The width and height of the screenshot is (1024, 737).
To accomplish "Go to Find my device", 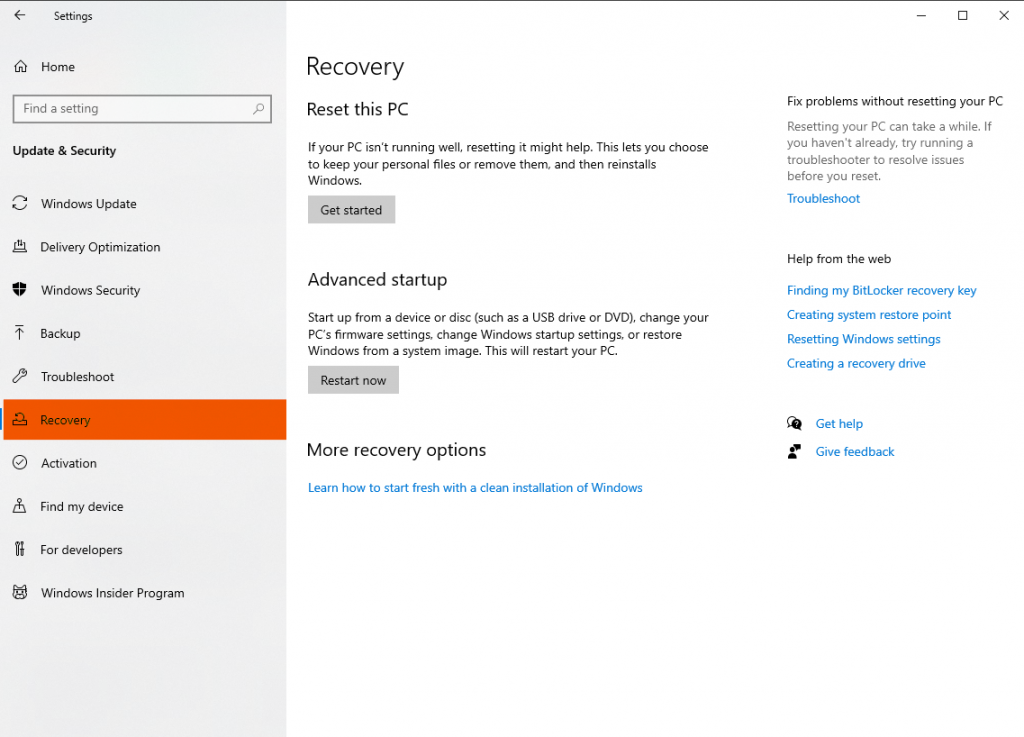I will pyautogui.click(x=144, y=506).
